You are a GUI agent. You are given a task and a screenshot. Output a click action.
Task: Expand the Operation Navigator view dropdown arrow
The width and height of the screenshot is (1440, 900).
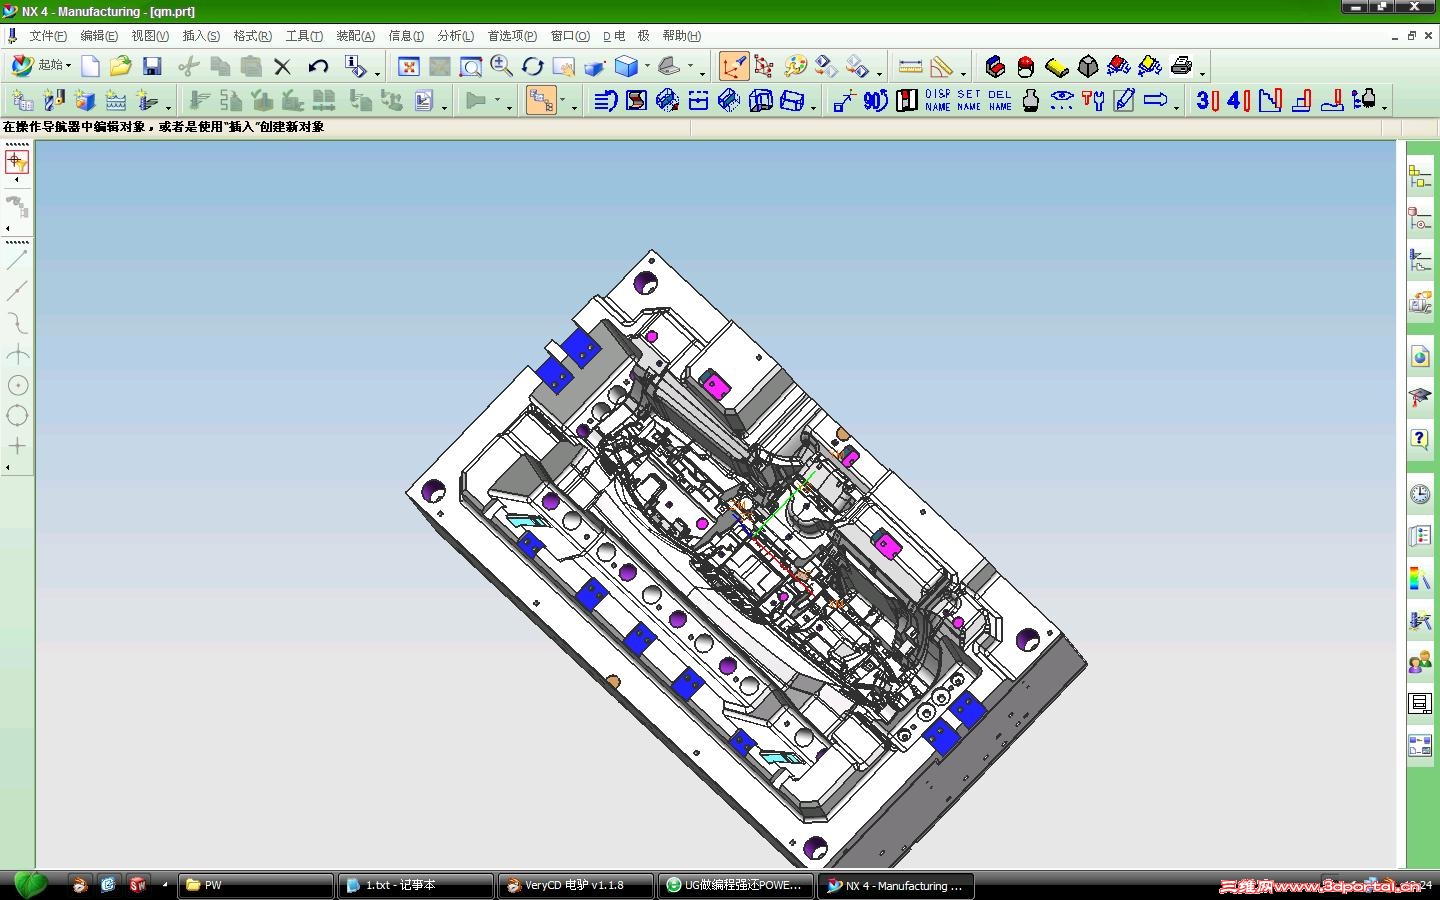(562, 101)
